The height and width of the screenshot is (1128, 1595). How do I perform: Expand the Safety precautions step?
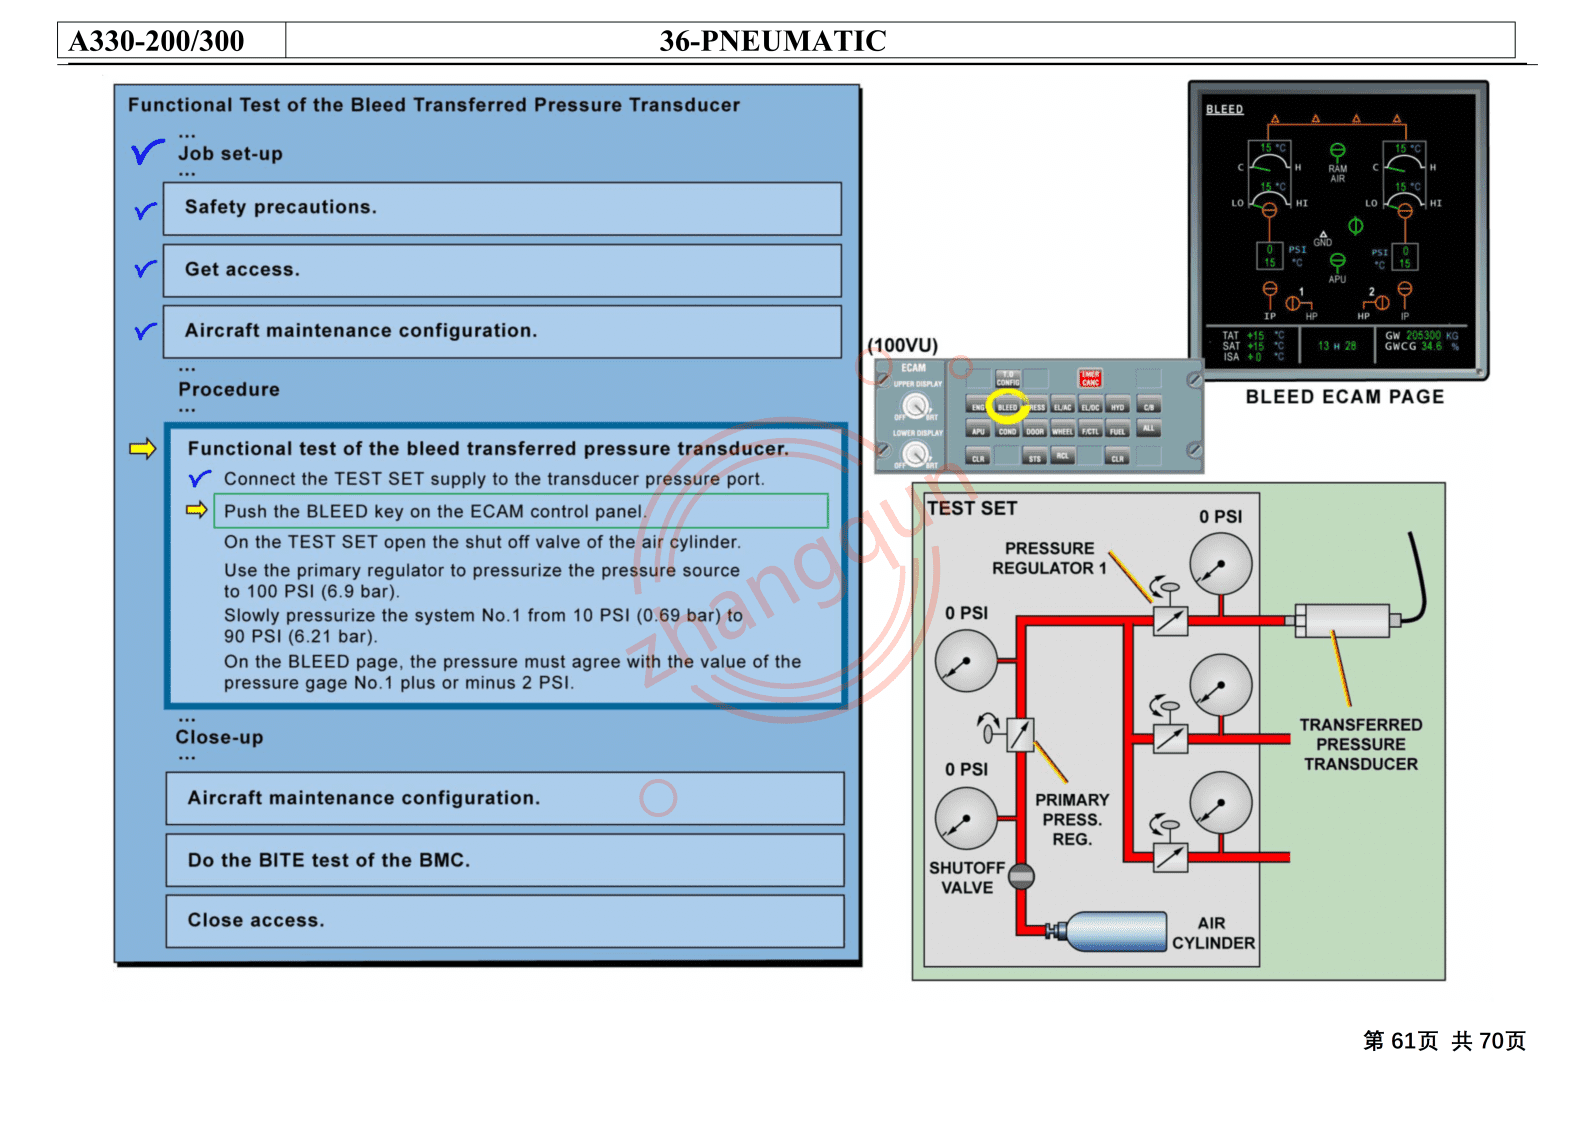coord(502,208)
